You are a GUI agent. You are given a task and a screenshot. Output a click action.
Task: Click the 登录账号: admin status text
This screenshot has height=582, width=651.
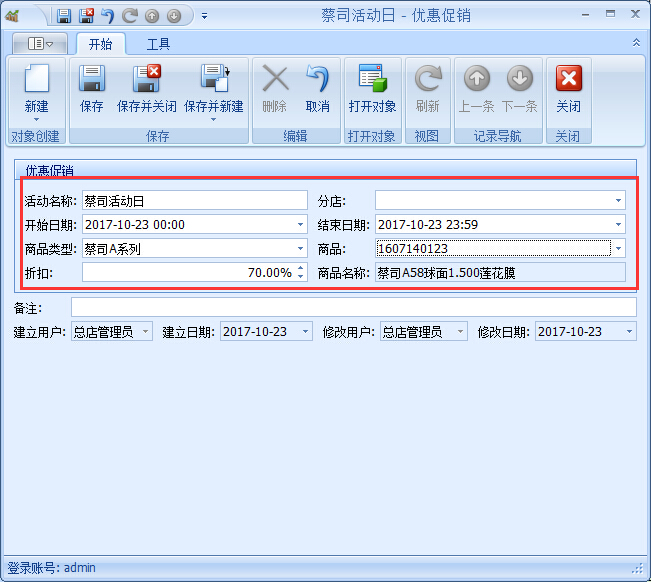click(51, 567)
